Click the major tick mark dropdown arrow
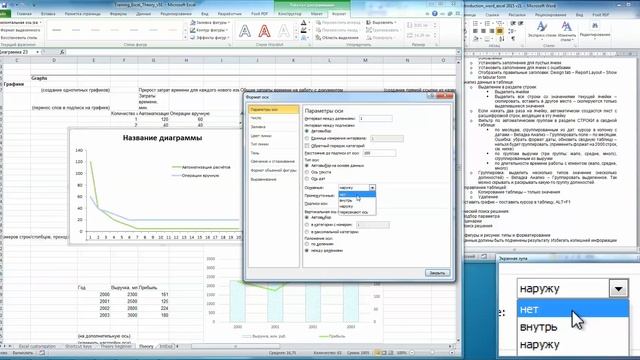 pos(372,188)
